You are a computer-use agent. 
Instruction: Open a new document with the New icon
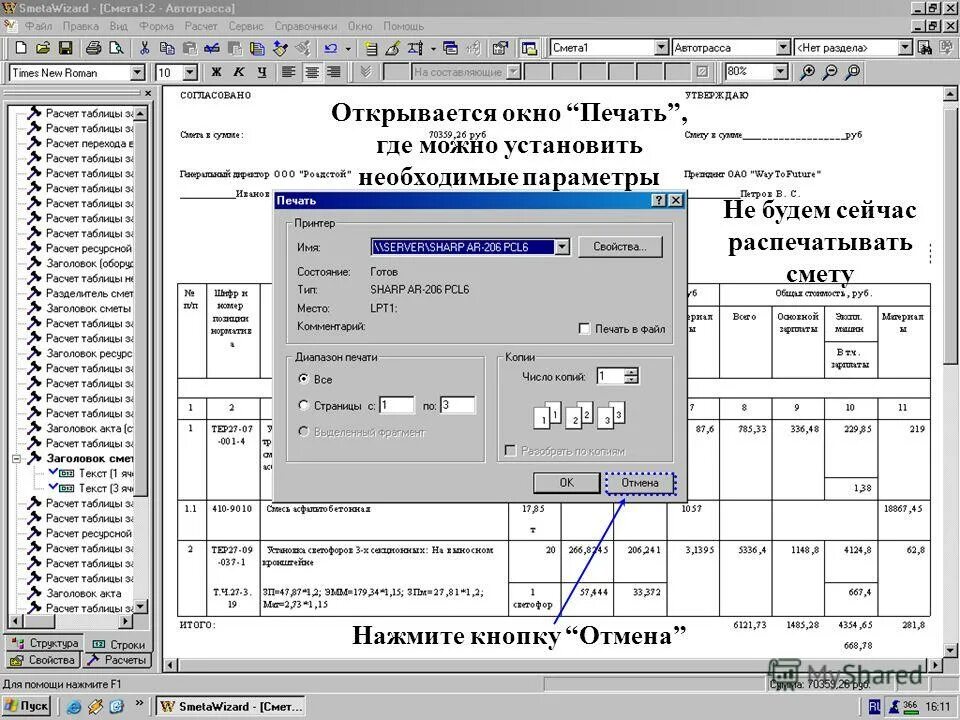(22, 47)
